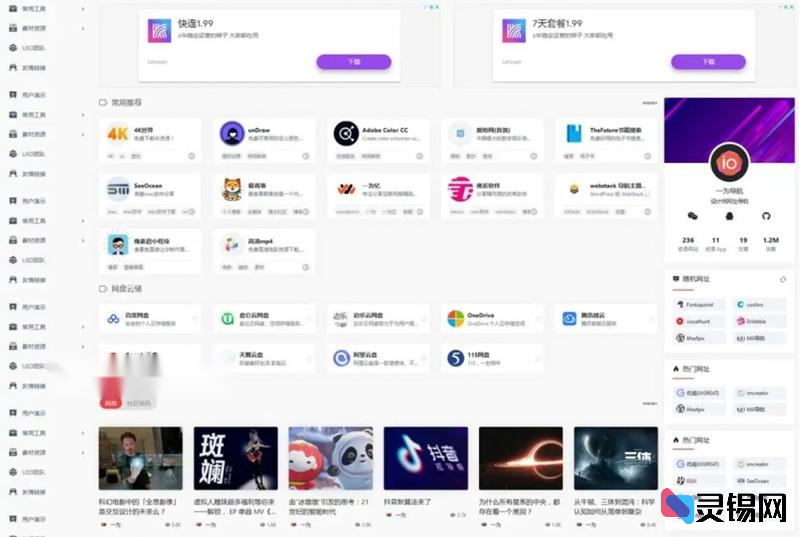The width and height of the screenshot is (800, 537).
Task: Click the 网盘云储 section heading
Action: click(x=127, y=289)
